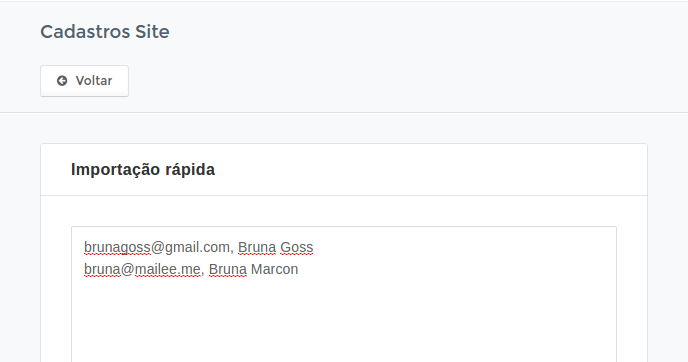This screenshot has width=688, height=362.
Task: Click the word Bruna before Goss
Action: pyautogui.click(x=257, y=247)
